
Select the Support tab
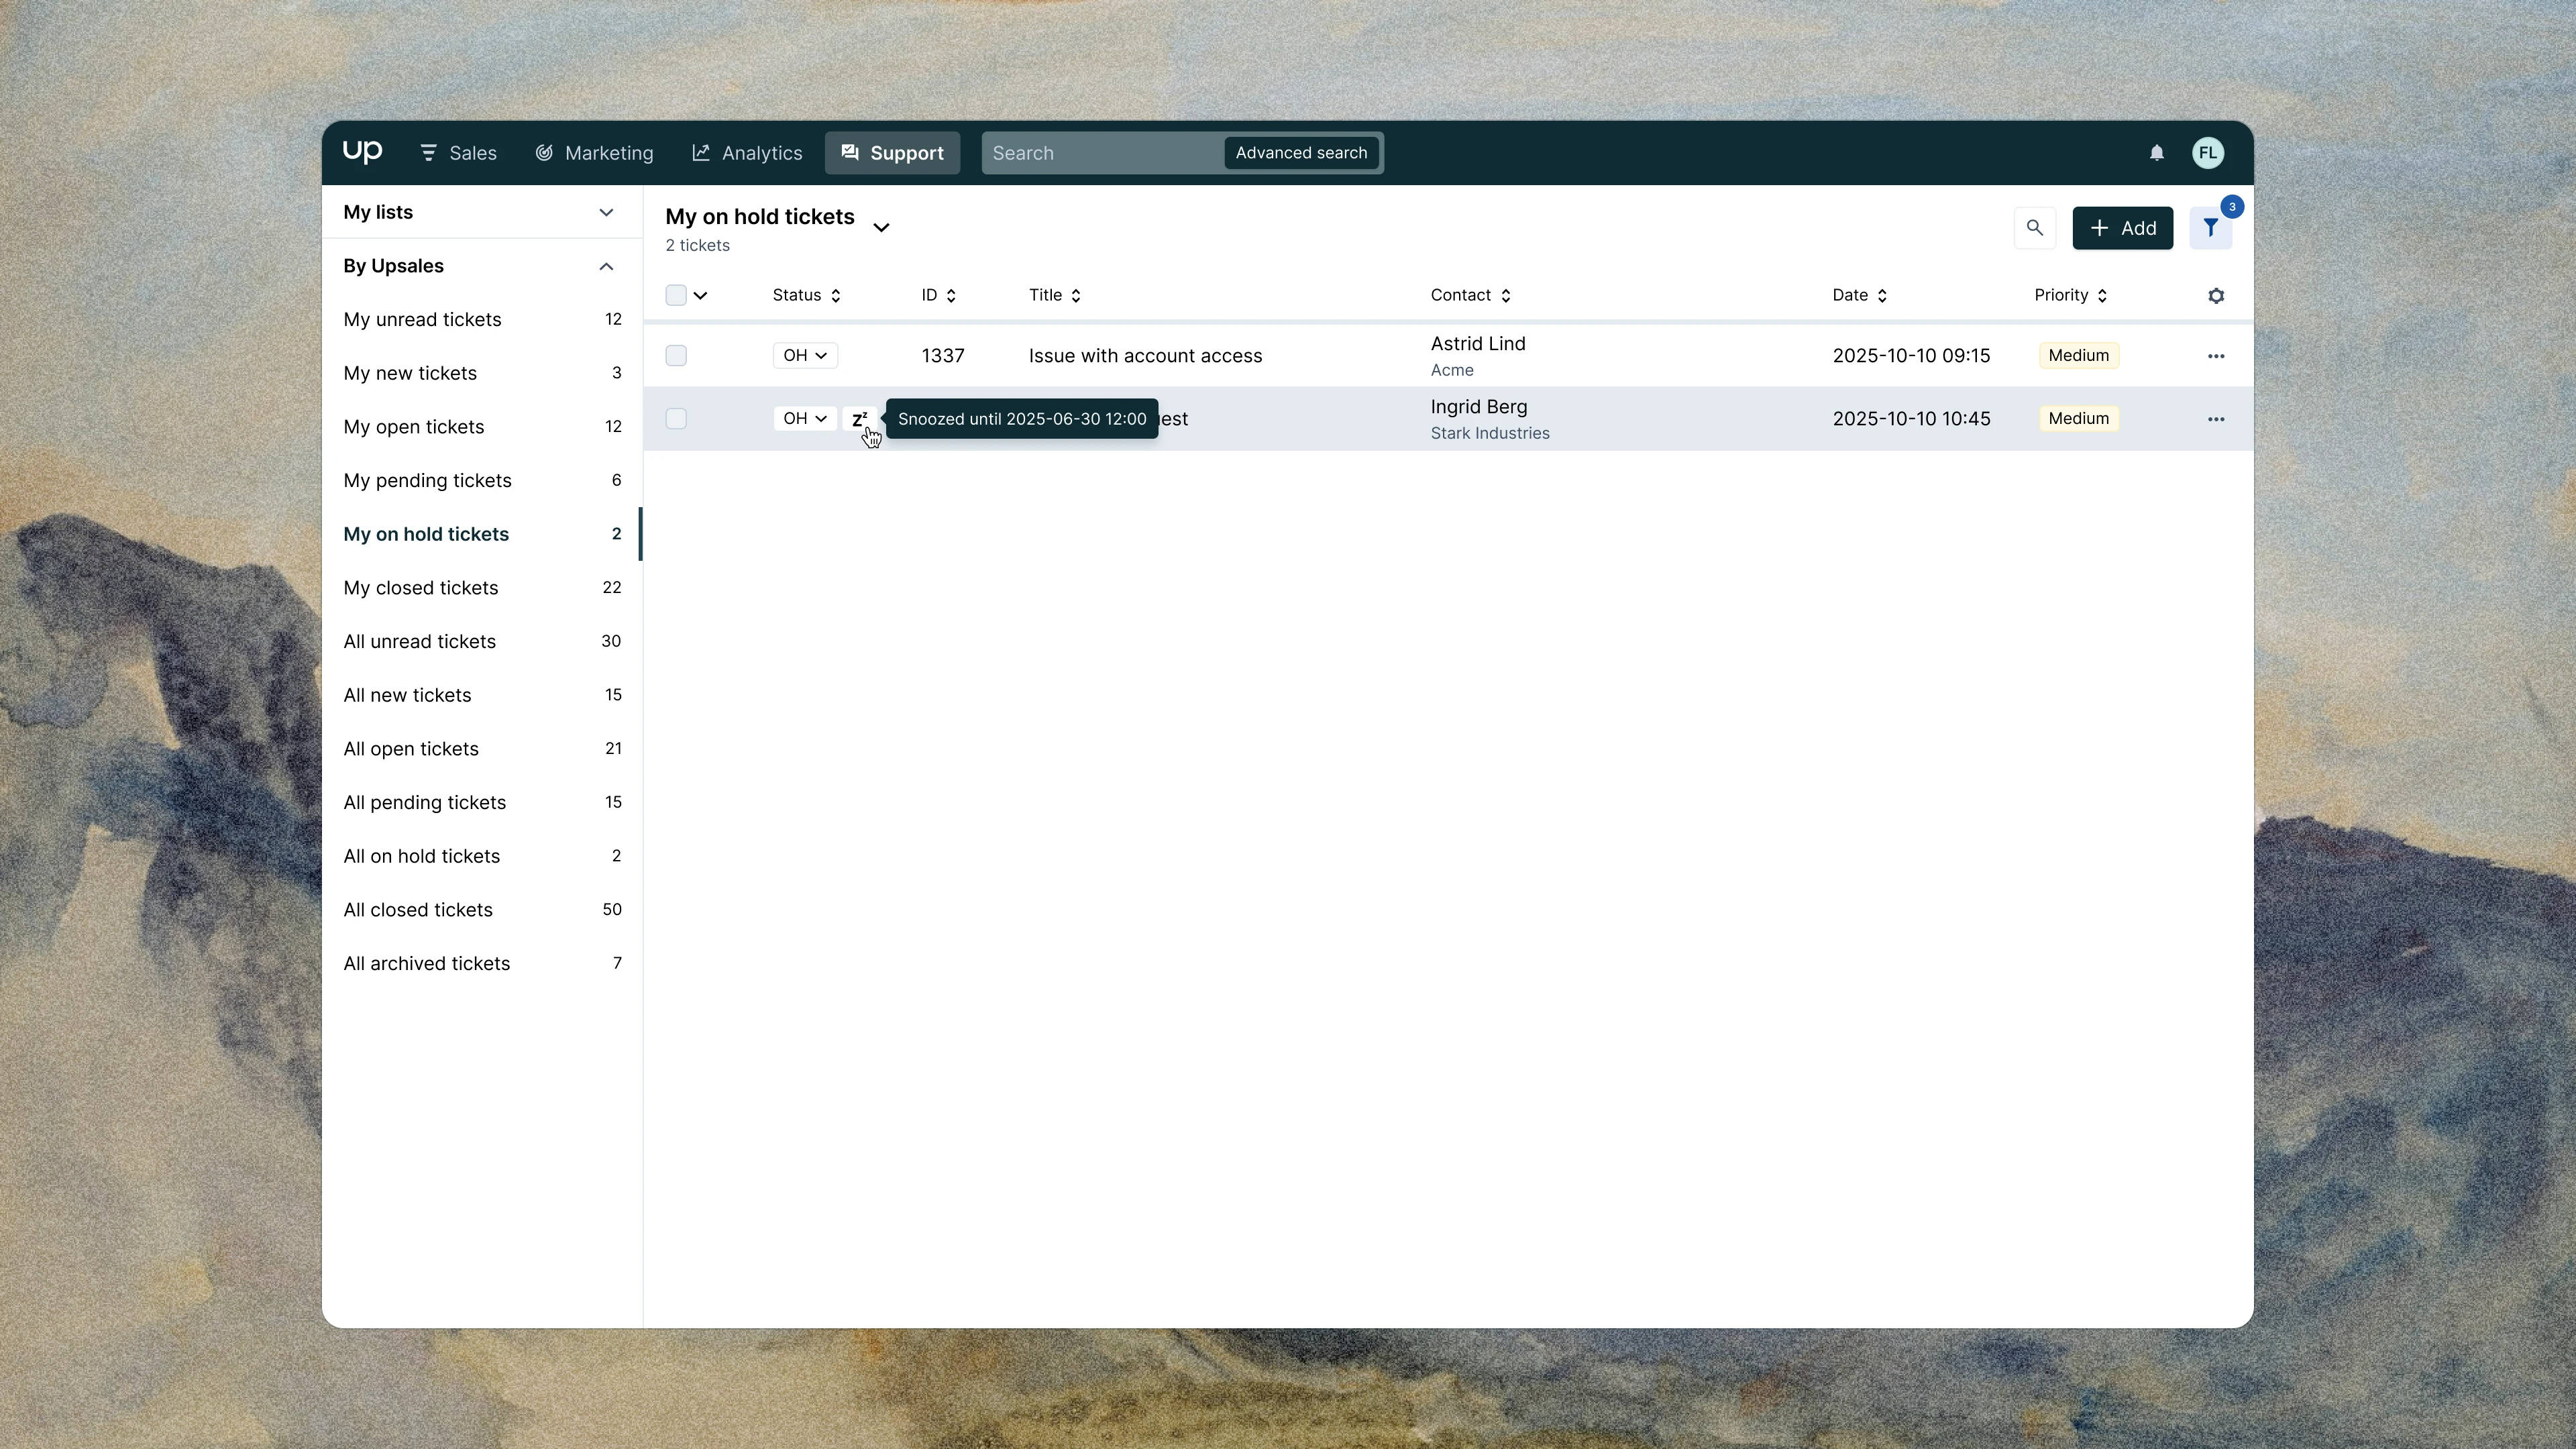(x=892, y=153)
